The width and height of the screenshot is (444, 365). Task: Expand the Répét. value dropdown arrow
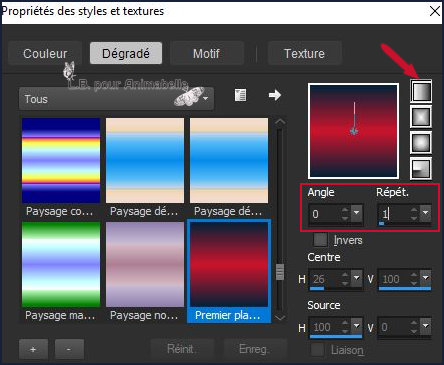click(x=426, y=212)
